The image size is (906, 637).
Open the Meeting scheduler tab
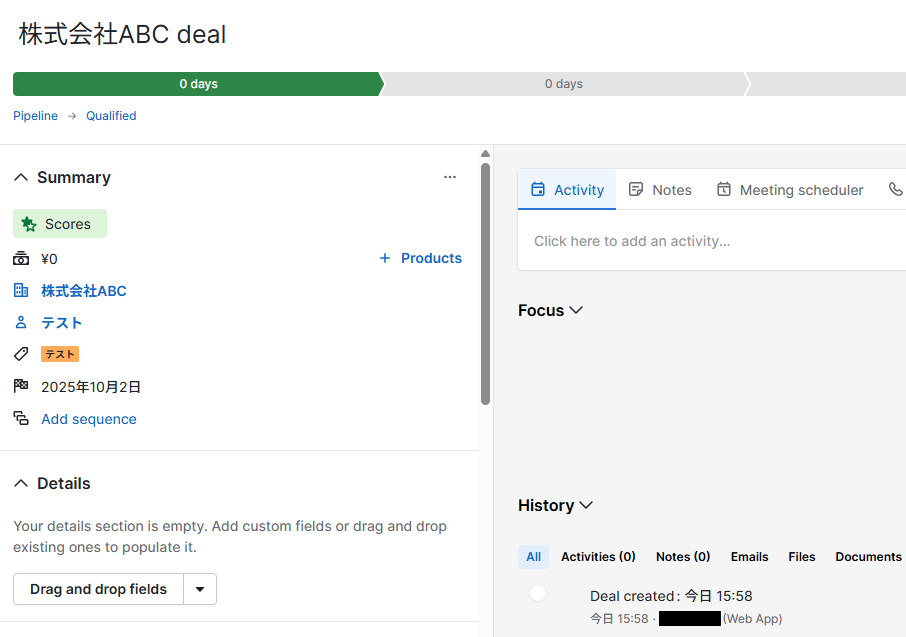(x=790, y=190)
